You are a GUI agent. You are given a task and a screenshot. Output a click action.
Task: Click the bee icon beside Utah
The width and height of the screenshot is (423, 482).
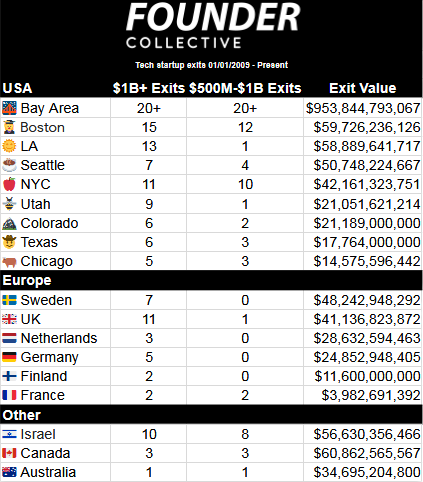pos(9,204)
